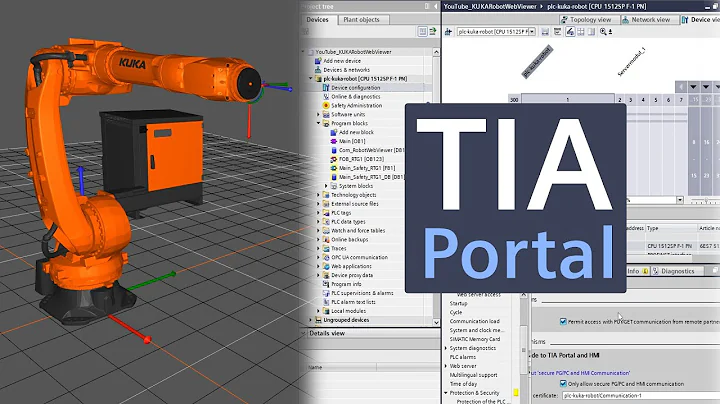Open the plc-kuka-robot device selector dropdown
Screen dimensions: 720x404
point(532,32)
